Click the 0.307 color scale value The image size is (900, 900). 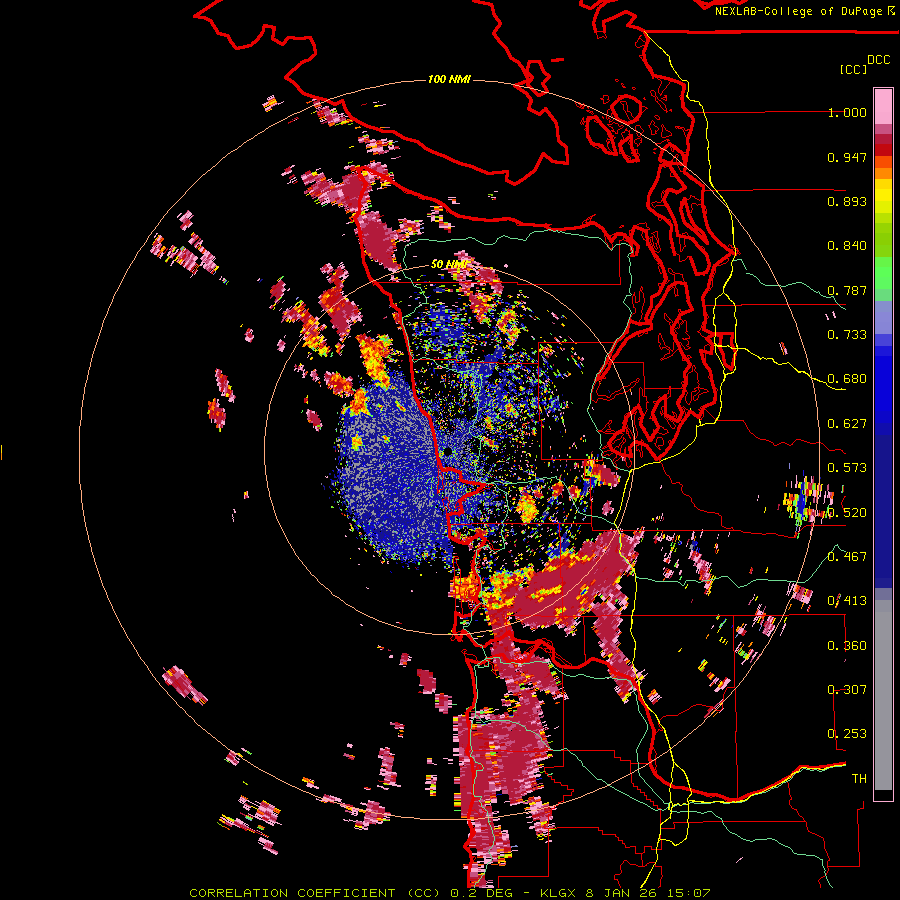pyautogui.click(x=847, y=689)
